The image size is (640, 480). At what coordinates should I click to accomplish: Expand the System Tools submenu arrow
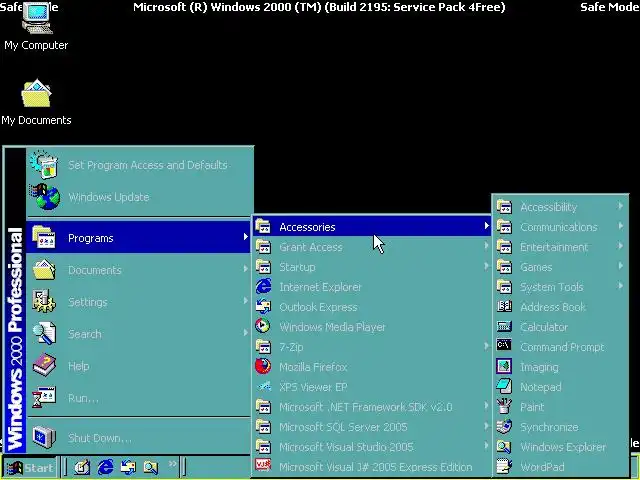tap(620, 286)
